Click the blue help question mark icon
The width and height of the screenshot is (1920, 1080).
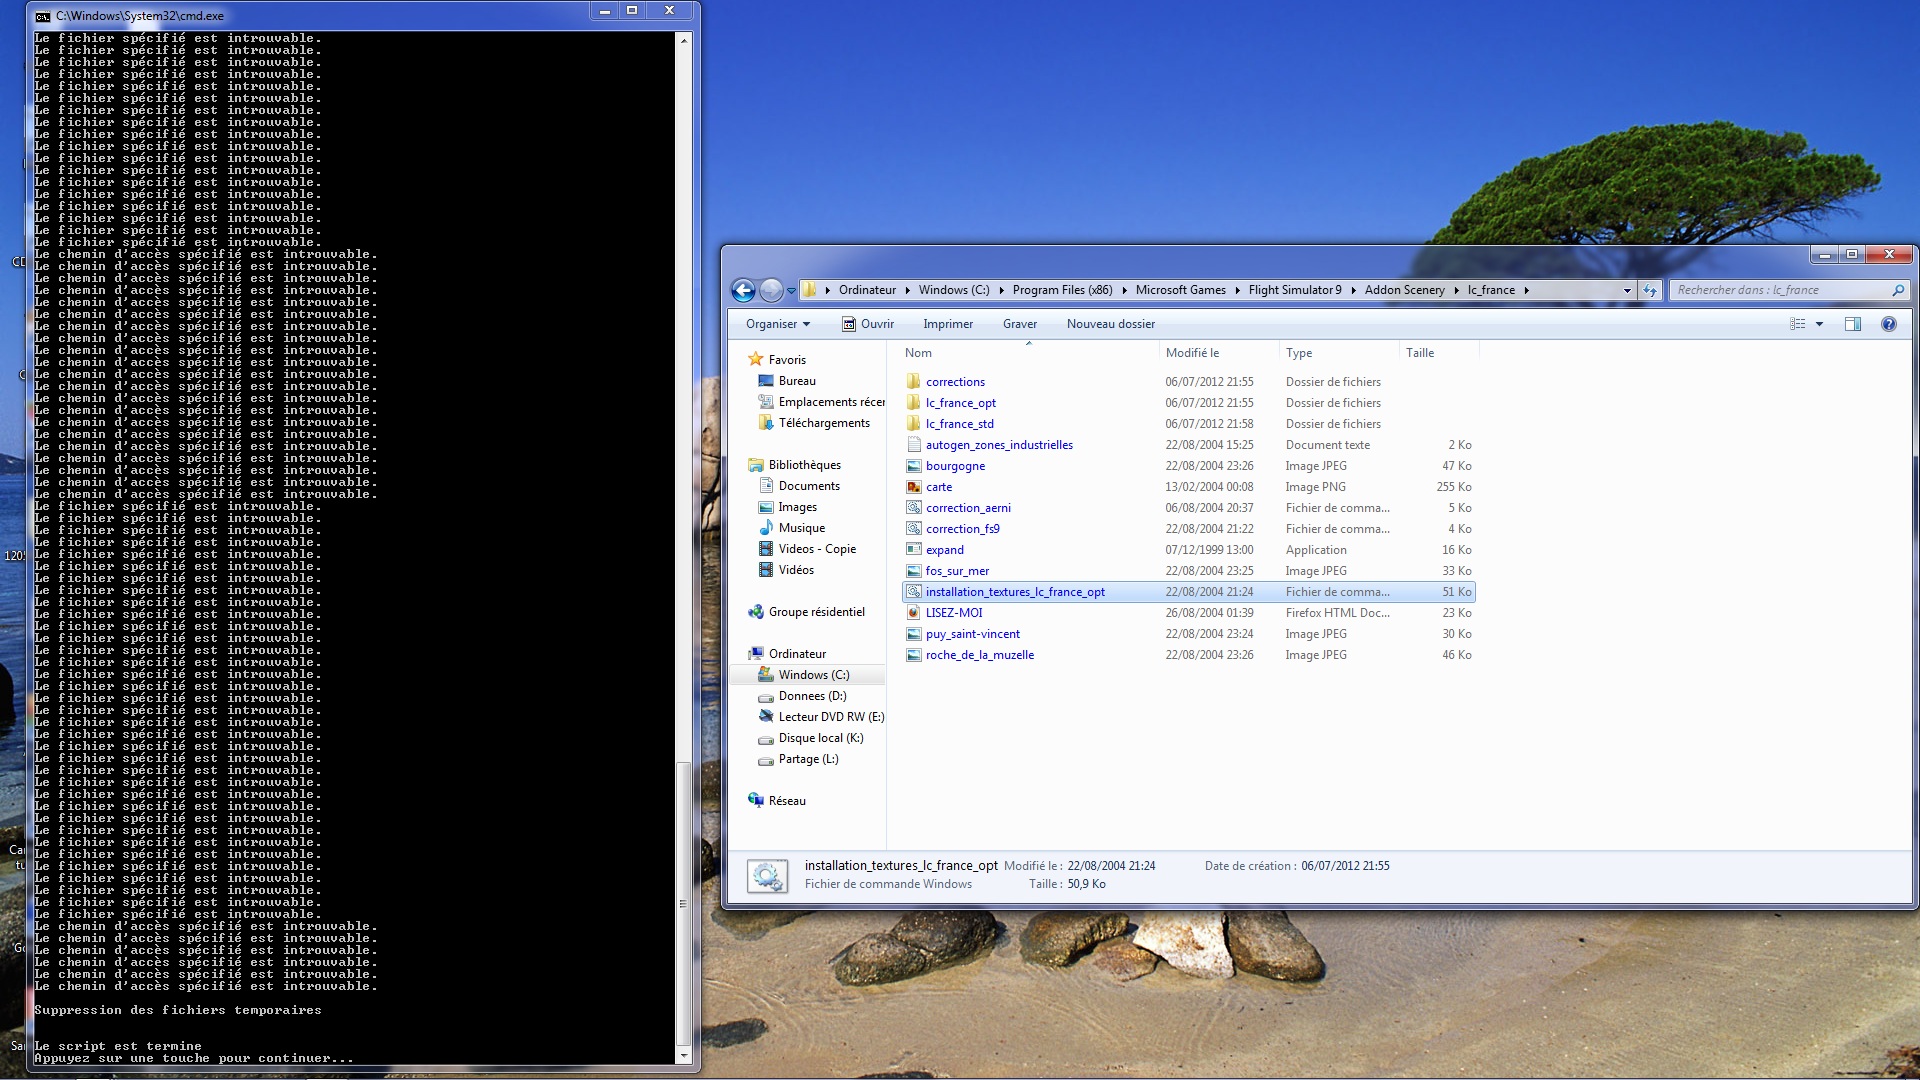point(1889,324)
